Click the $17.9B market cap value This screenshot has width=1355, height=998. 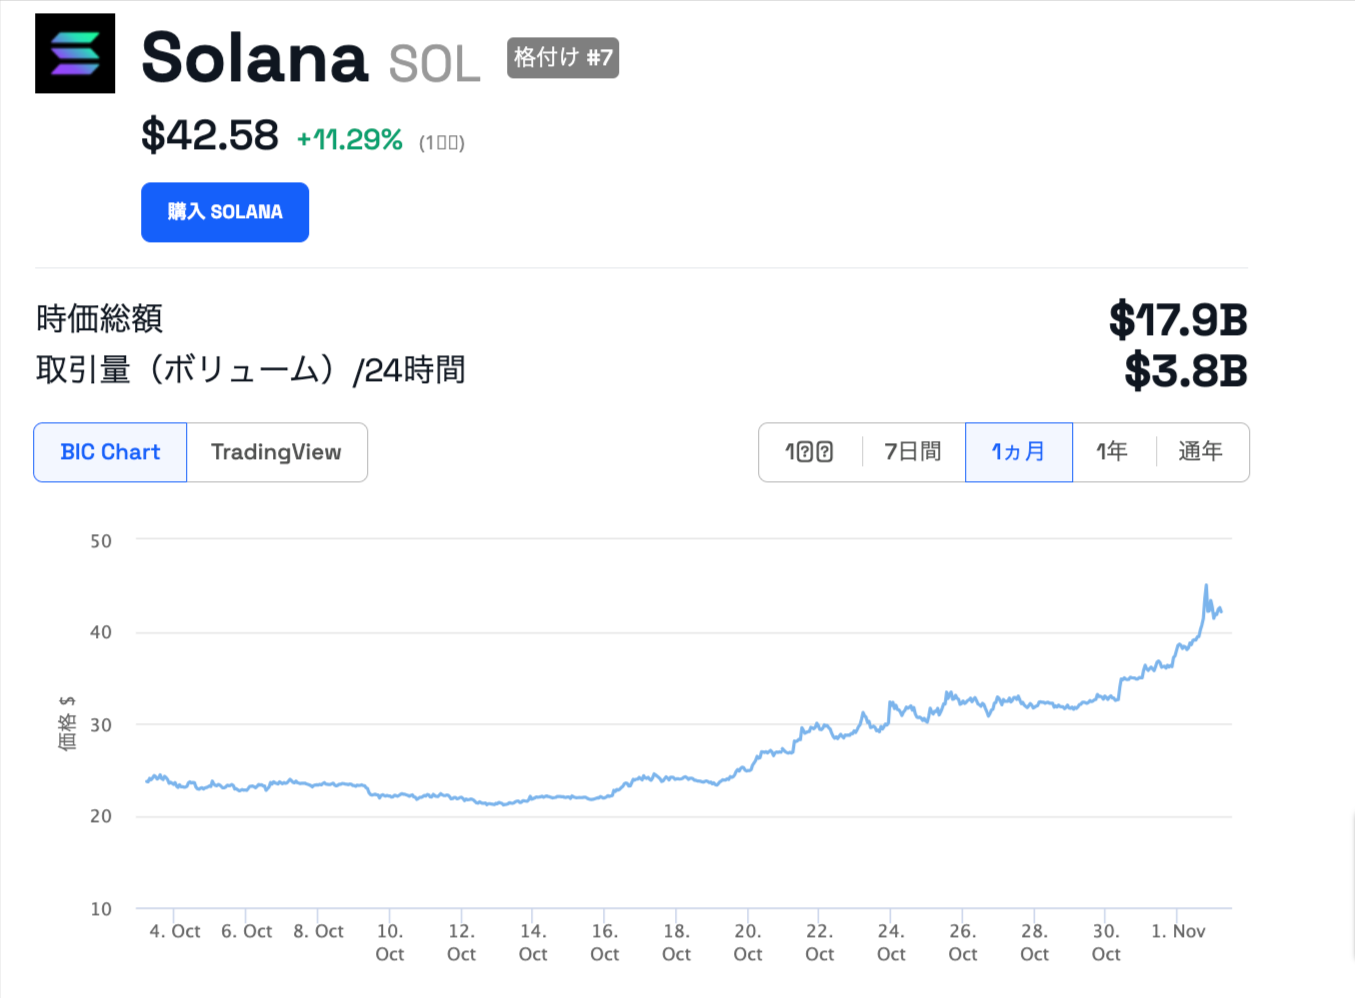click(x=1178, y=320)
